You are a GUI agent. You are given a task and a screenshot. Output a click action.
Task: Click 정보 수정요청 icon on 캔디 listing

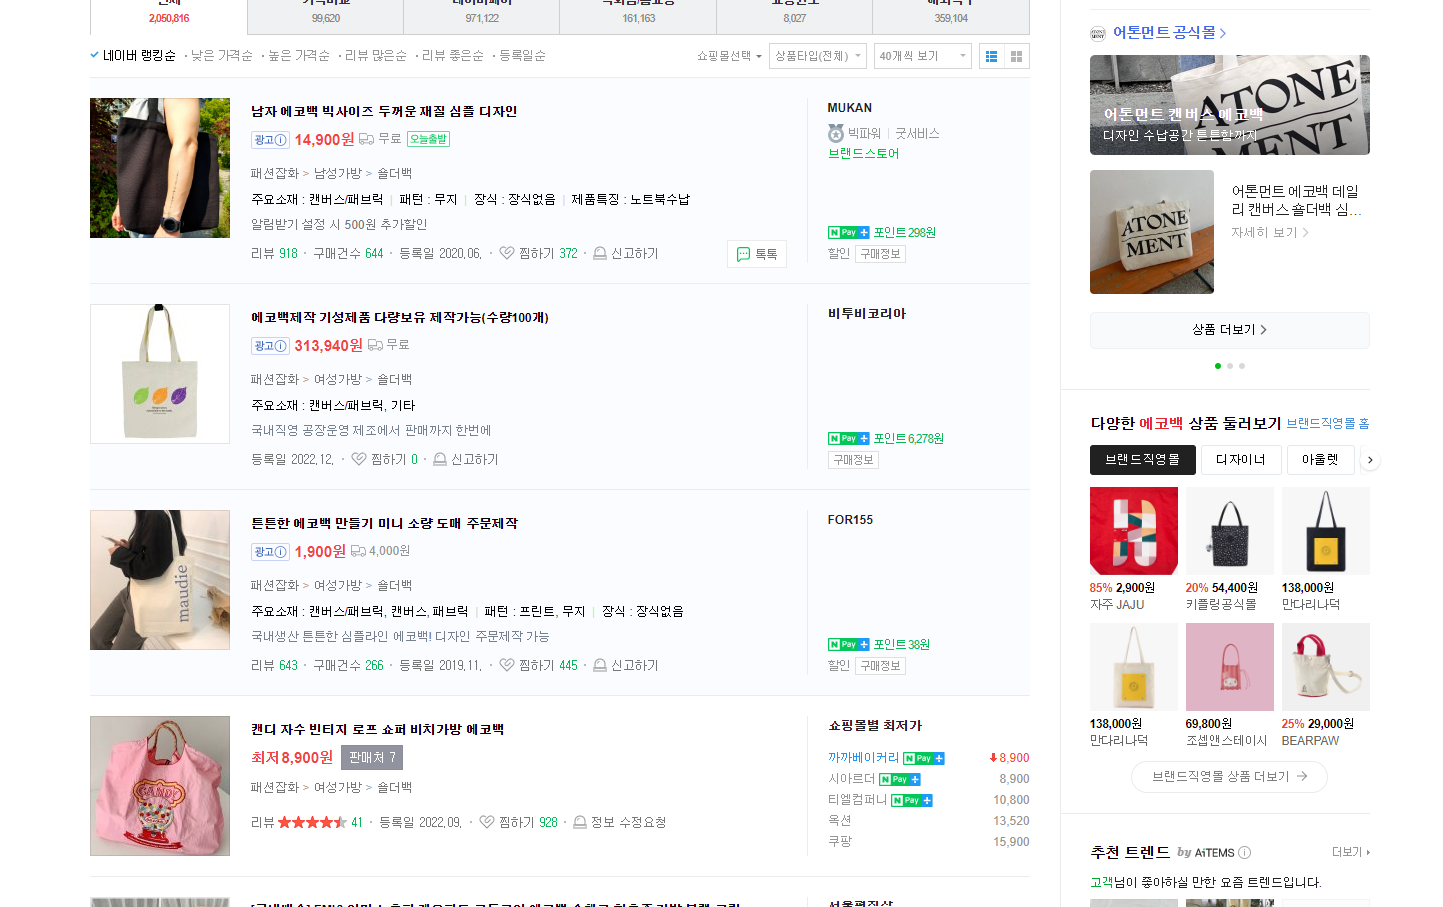pos(580,823)
